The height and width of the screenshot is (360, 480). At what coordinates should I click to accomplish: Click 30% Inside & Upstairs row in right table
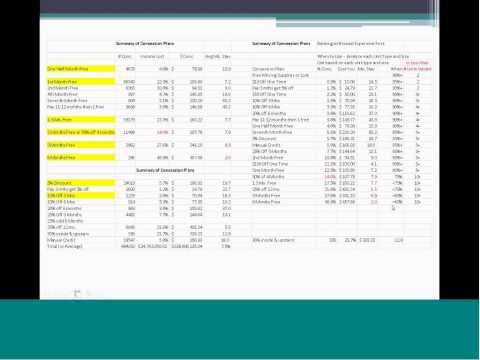point(273,240)
